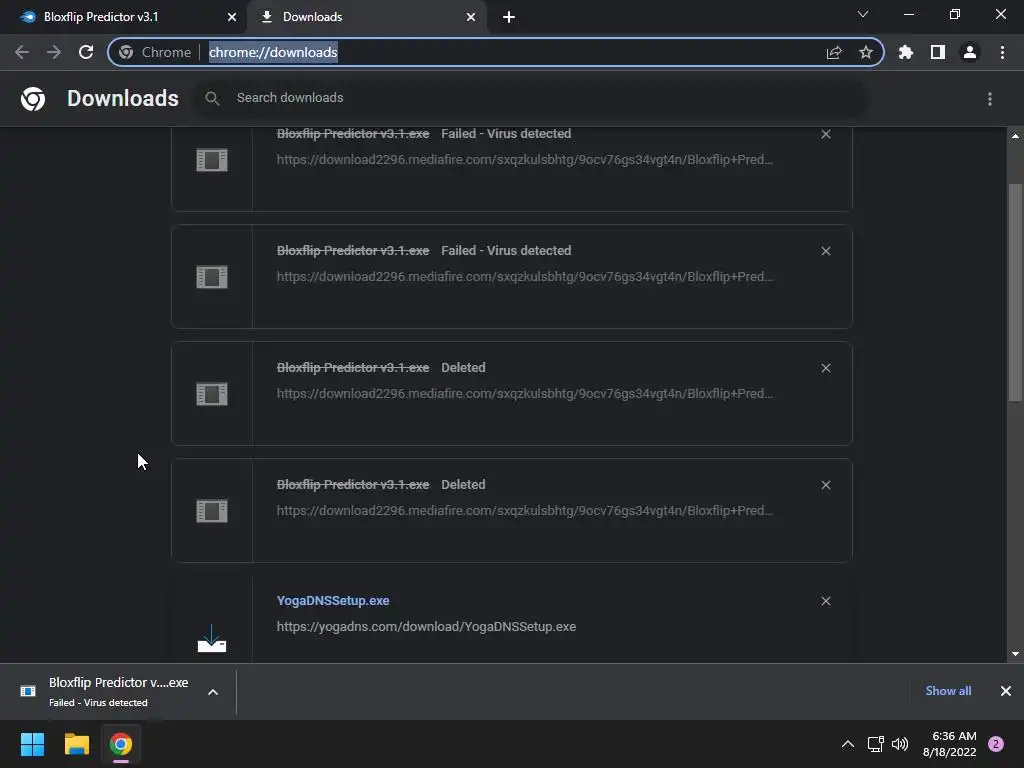Switch to the Bloxflip Predictor v3.1 tab
1024x768 pixels.
[123, 17]
